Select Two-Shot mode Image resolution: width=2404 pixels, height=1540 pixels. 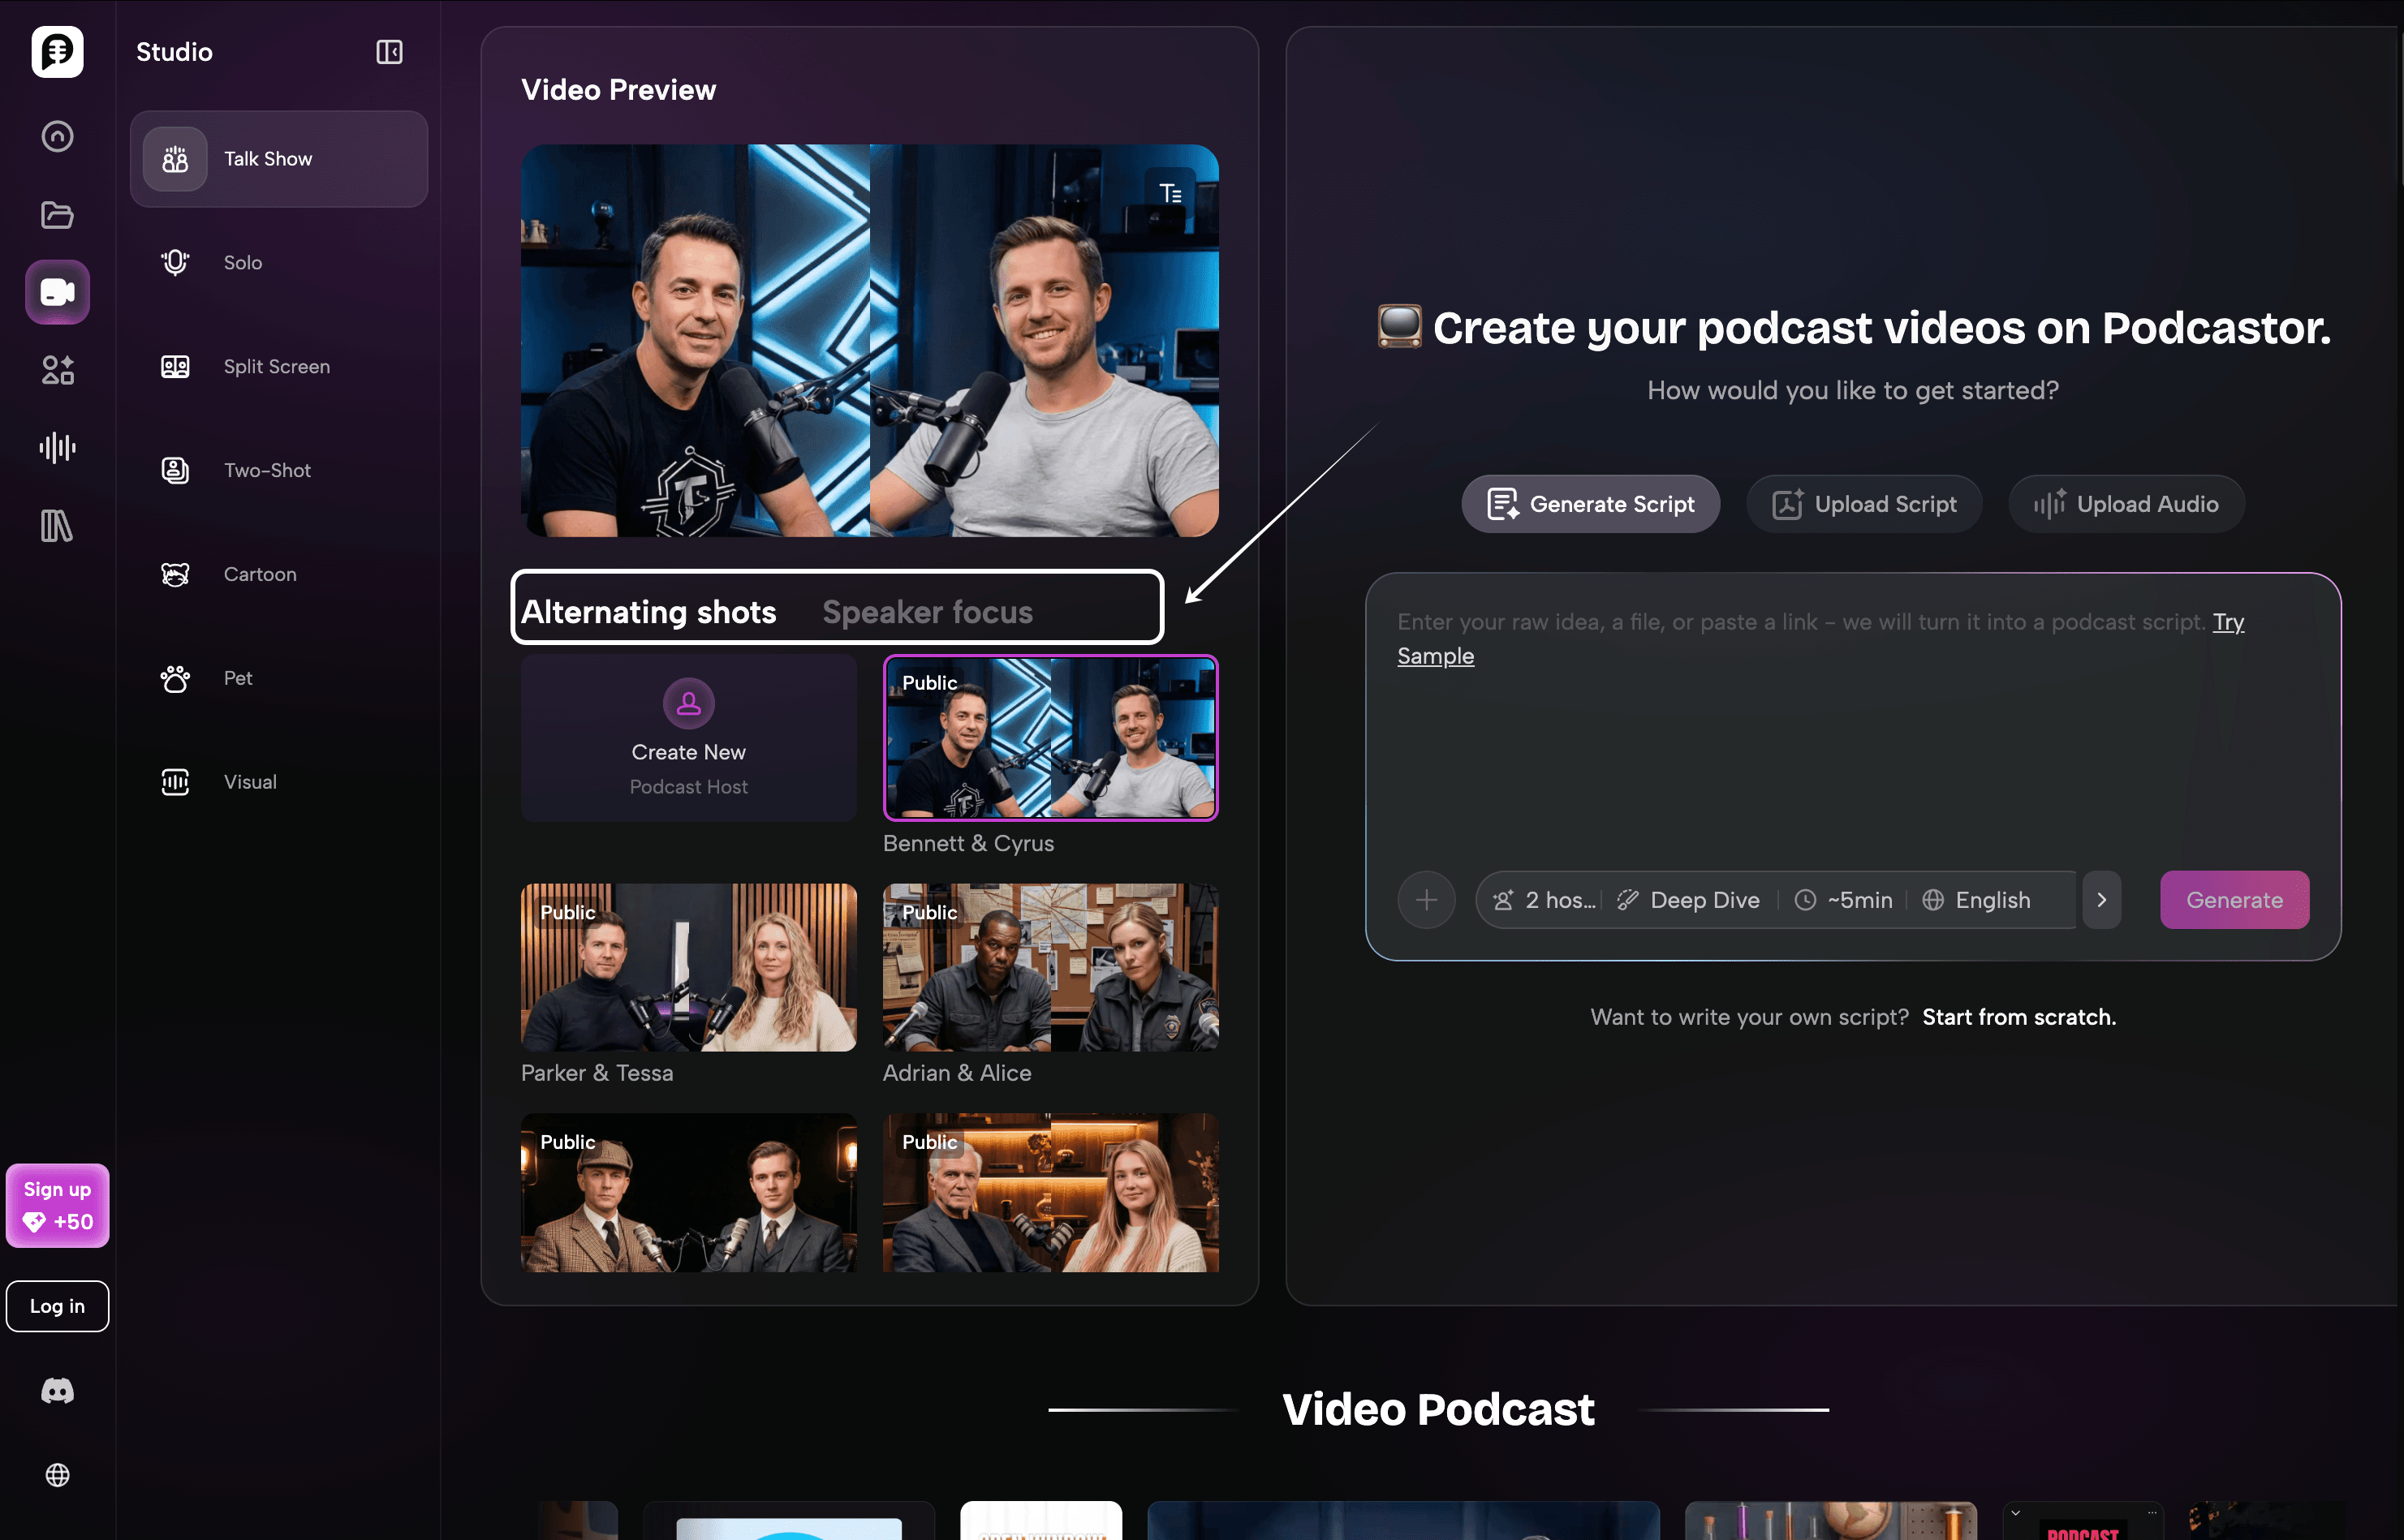[279, 471]
